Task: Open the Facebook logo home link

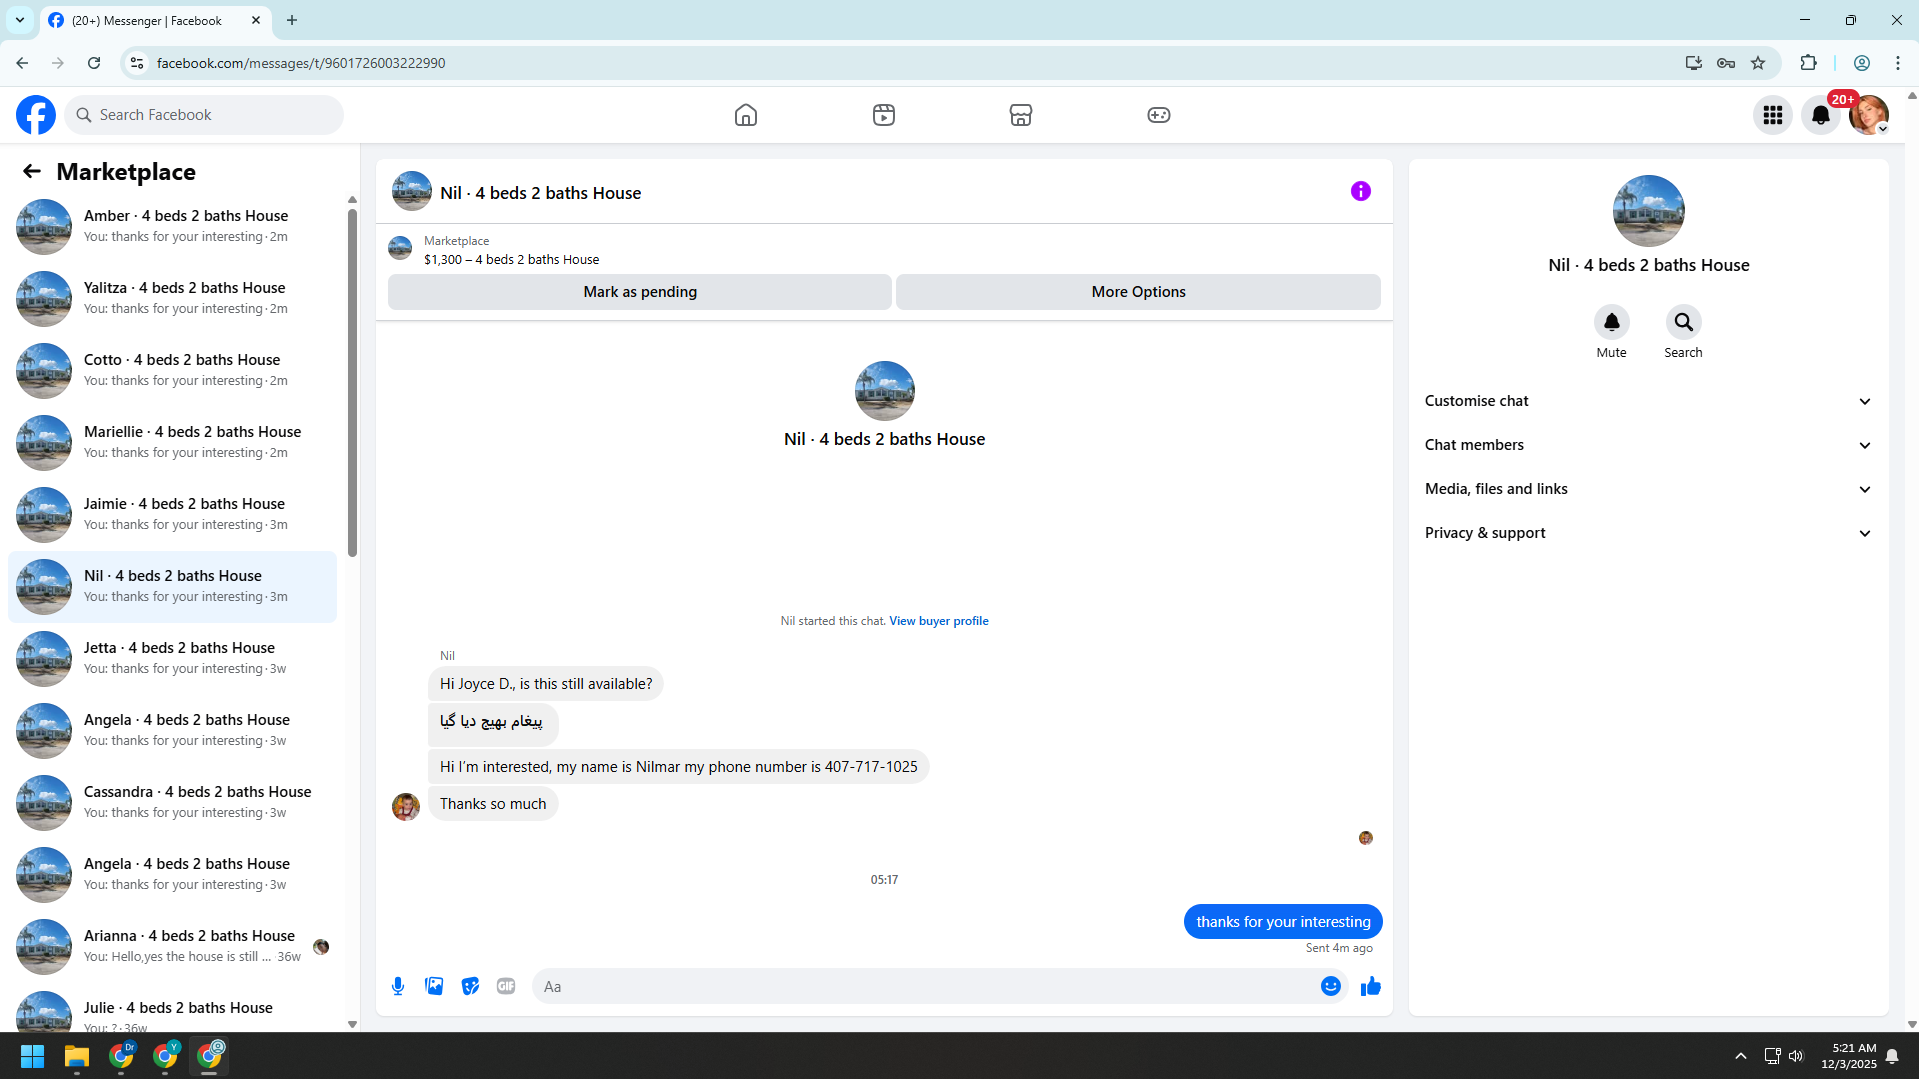Action: coord(36,115)
